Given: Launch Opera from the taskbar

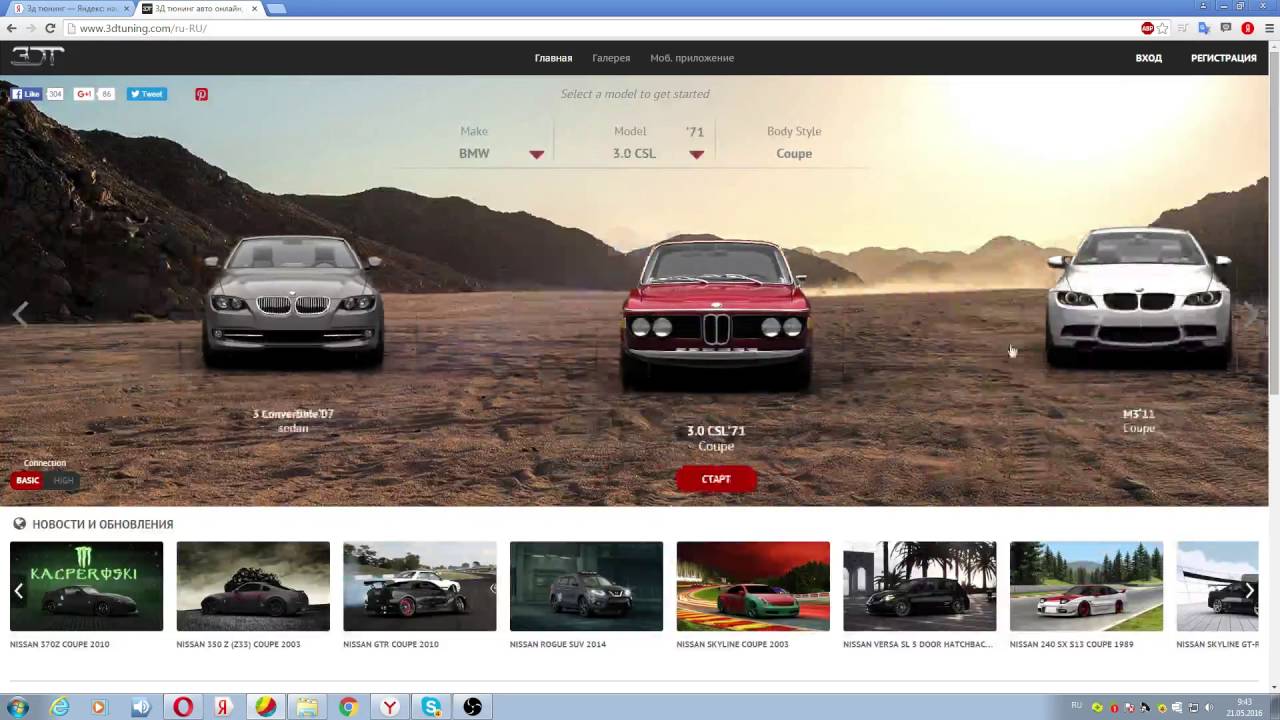Looking at the screenshot, I should point(183,707).
